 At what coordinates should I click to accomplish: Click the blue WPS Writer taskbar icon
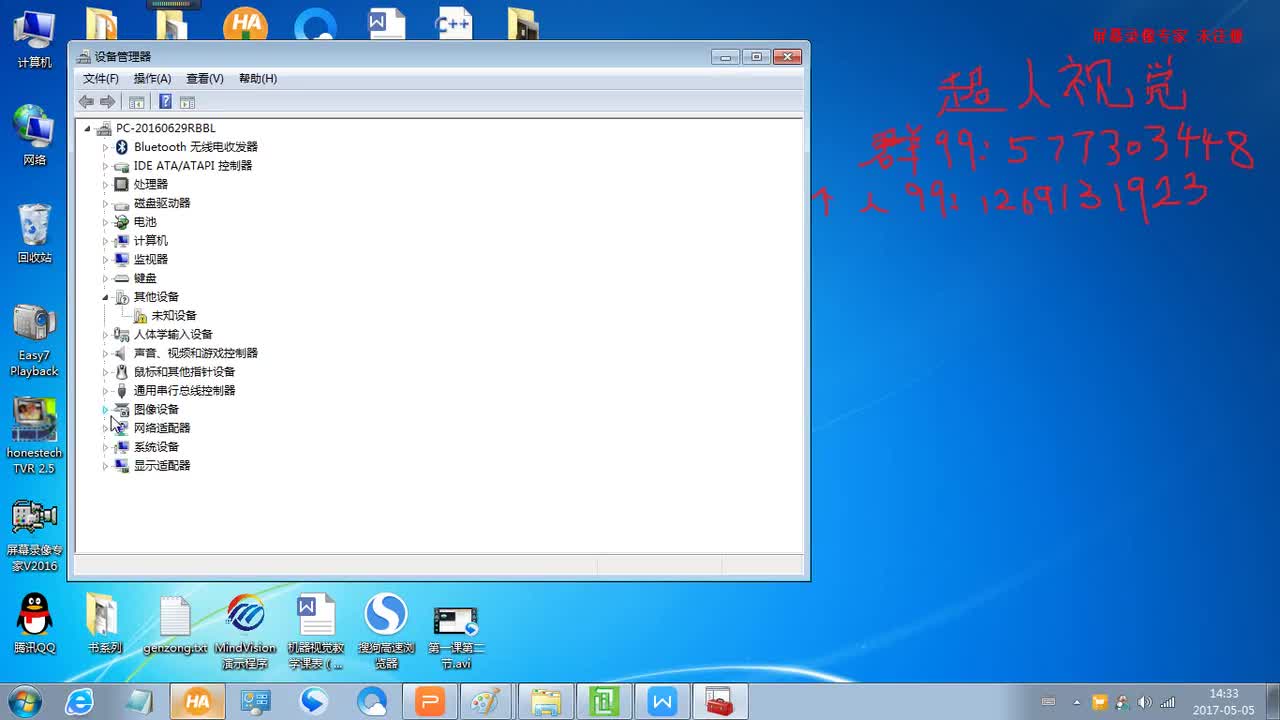(x=662, y=702)
